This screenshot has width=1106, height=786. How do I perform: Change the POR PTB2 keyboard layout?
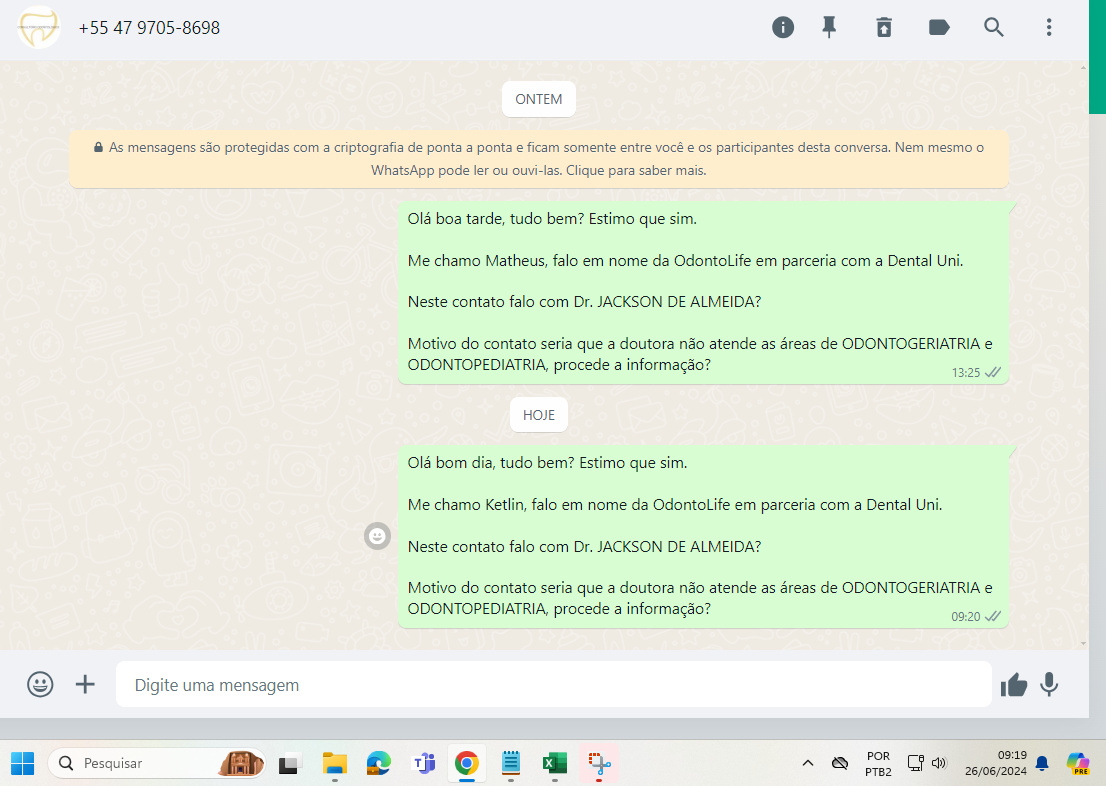[878, 763]
